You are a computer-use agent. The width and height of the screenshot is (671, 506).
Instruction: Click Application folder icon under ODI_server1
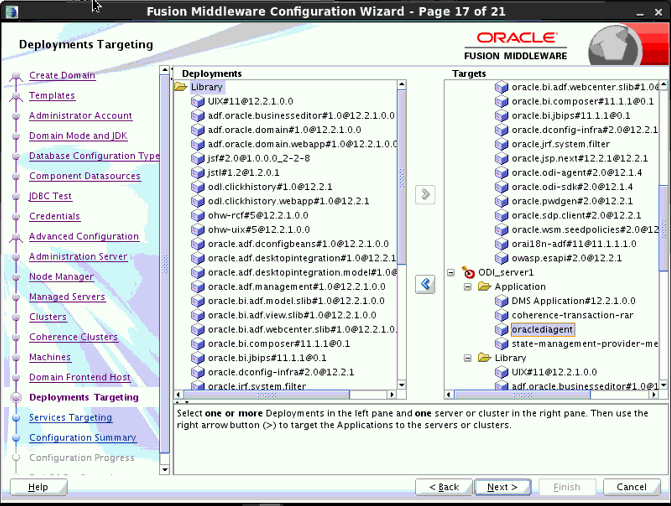[484, 286]
